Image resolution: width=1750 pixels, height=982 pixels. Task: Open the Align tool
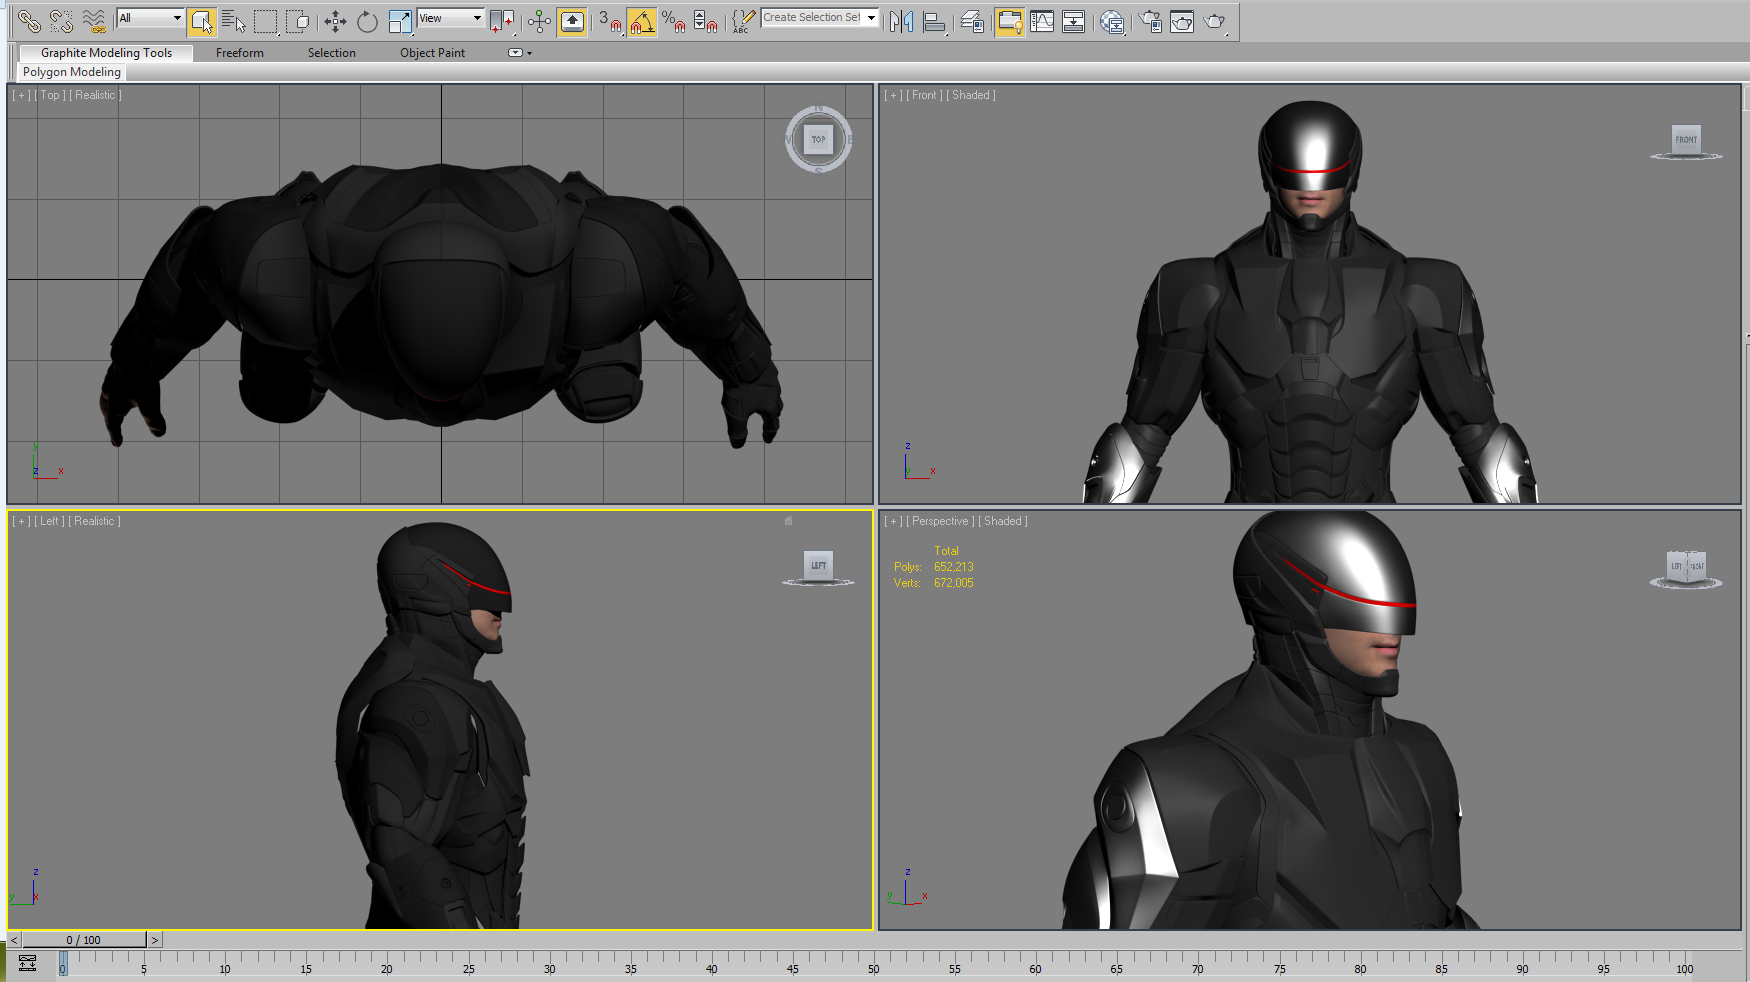coord(934,21)
